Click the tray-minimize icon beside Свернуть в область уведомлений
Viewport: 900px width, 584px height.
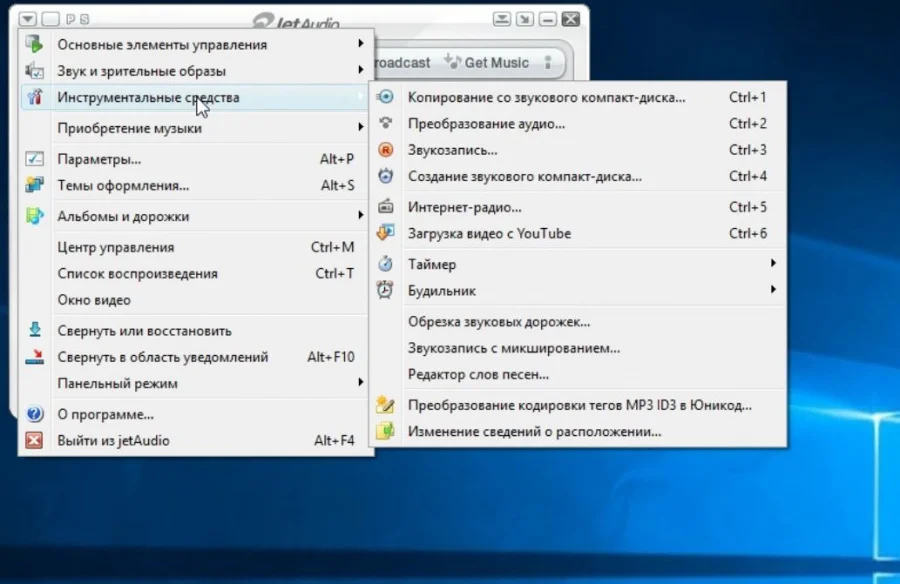pyautogui.click(x=34, y=357)
